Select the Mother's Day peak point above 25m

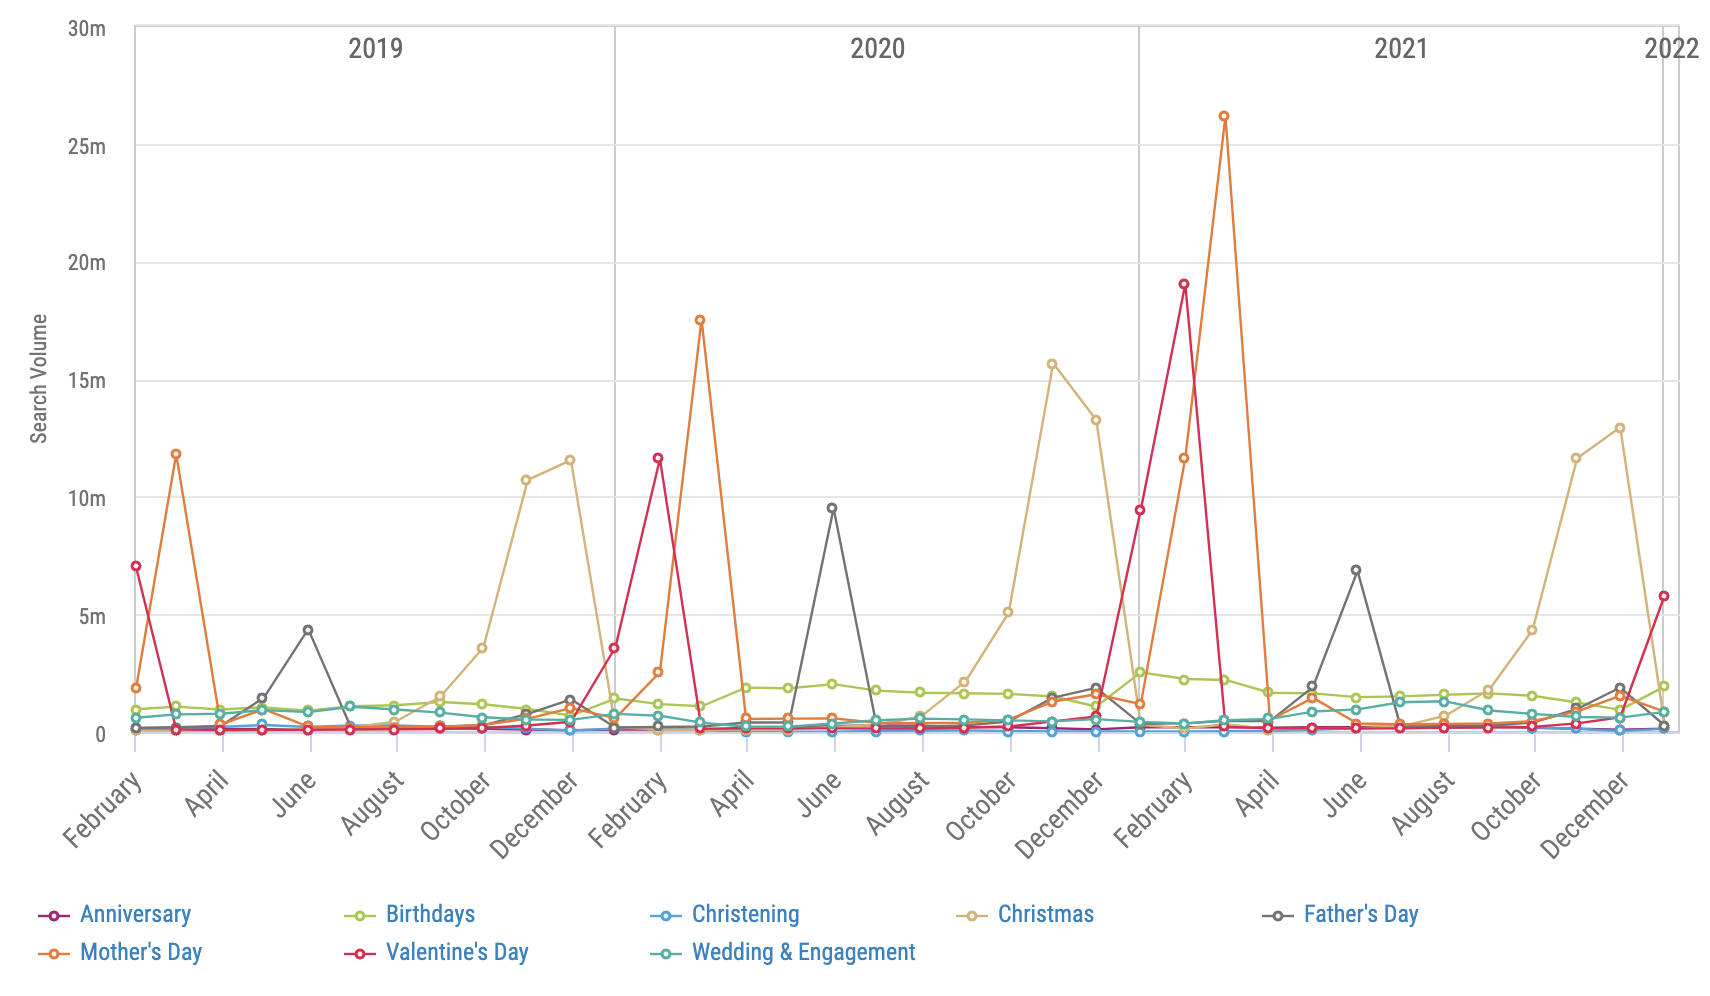click(x=1224, y=116)
